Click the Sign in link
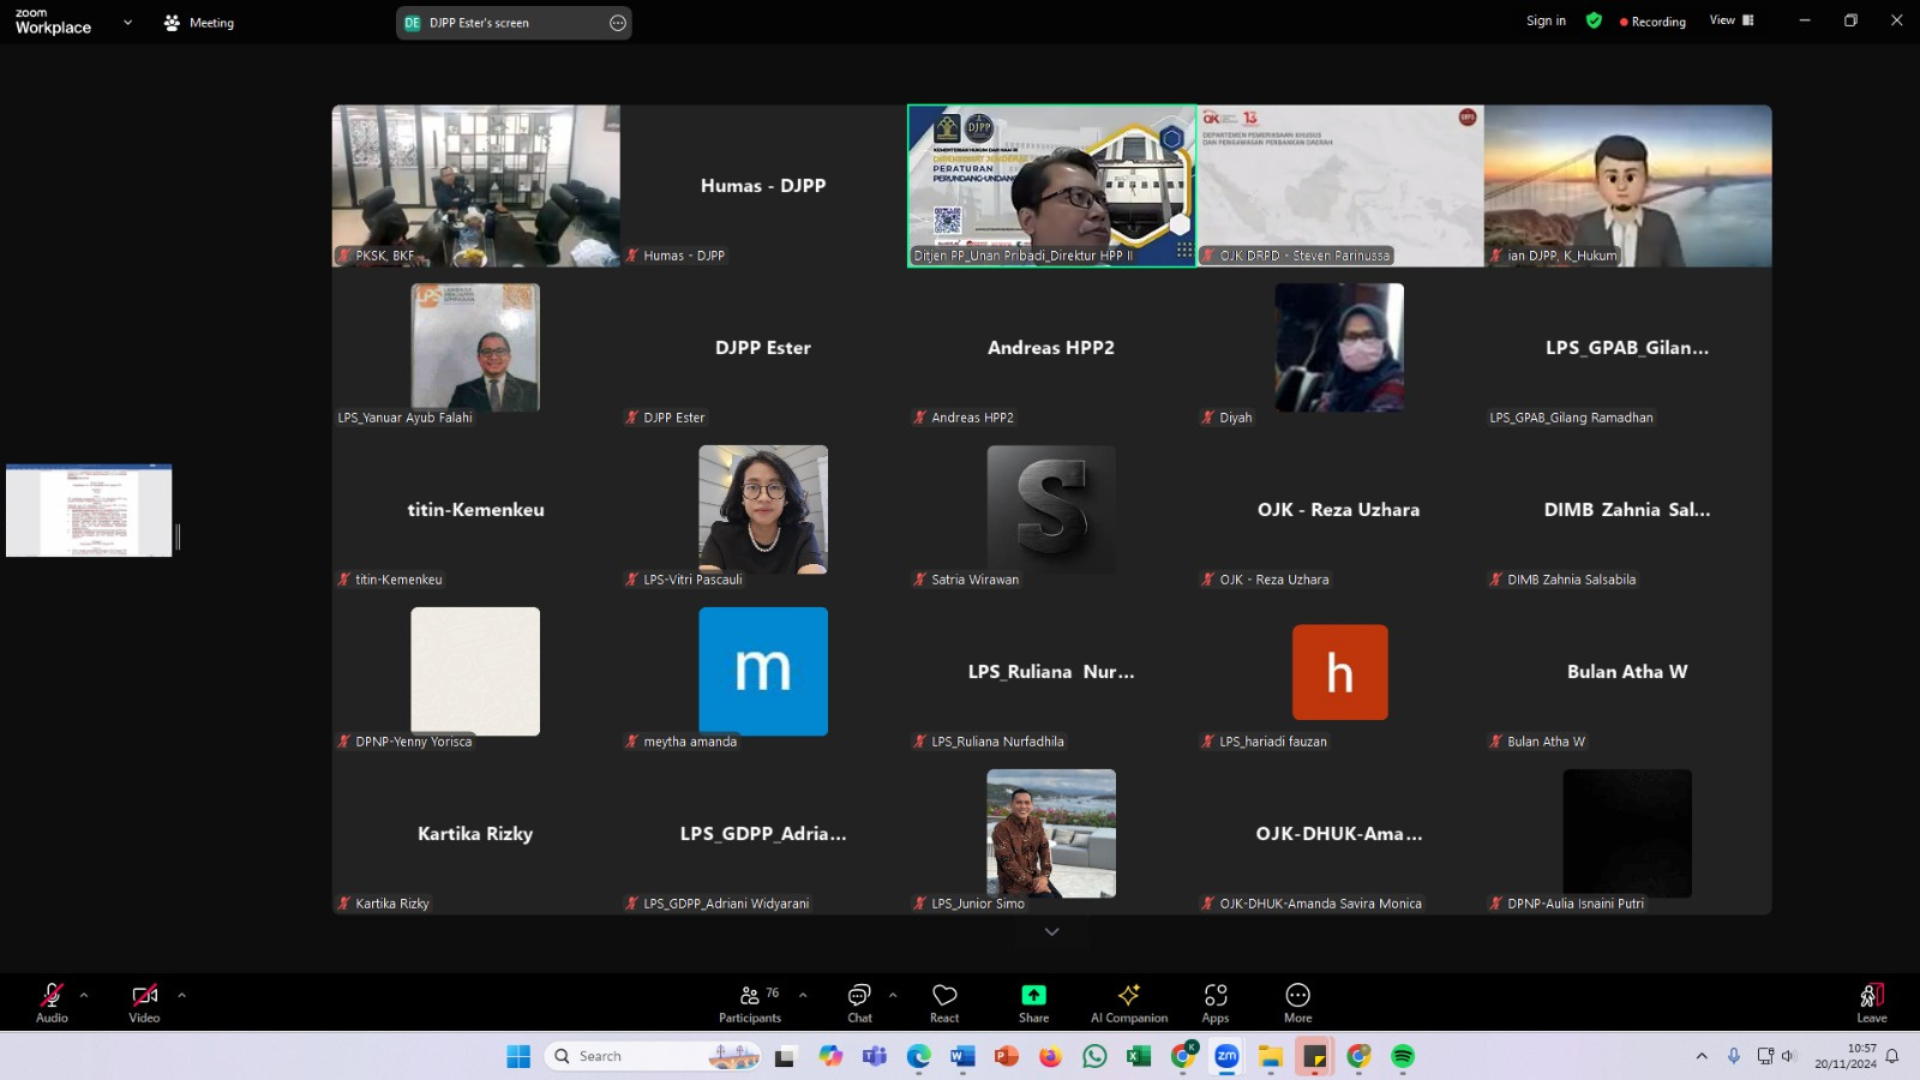 (1546, 20)
